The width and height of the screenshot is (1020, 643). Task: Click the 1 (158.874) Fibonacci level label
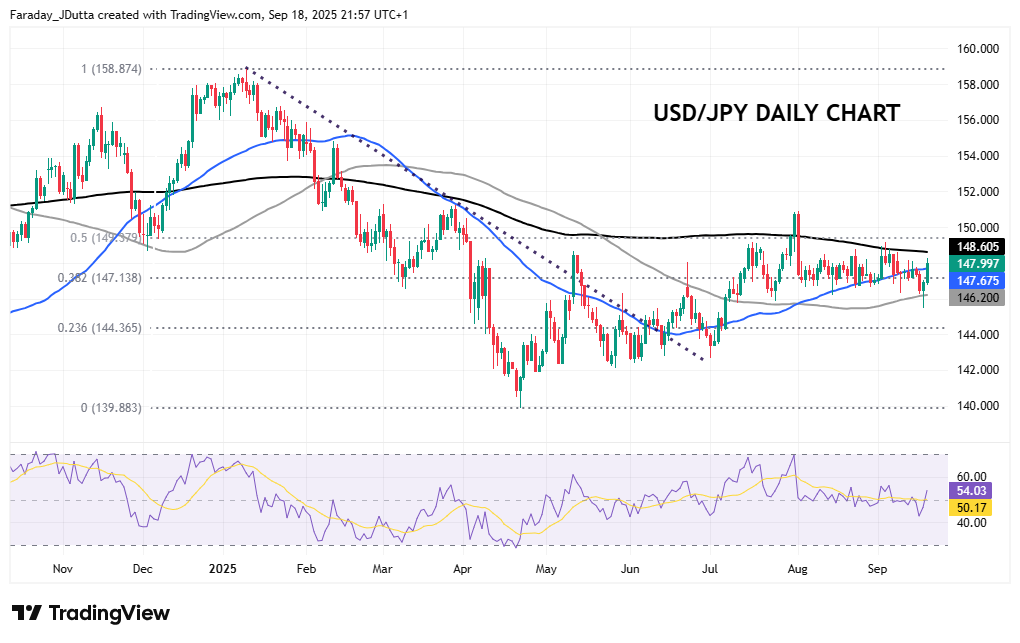(x=112, y=69)
